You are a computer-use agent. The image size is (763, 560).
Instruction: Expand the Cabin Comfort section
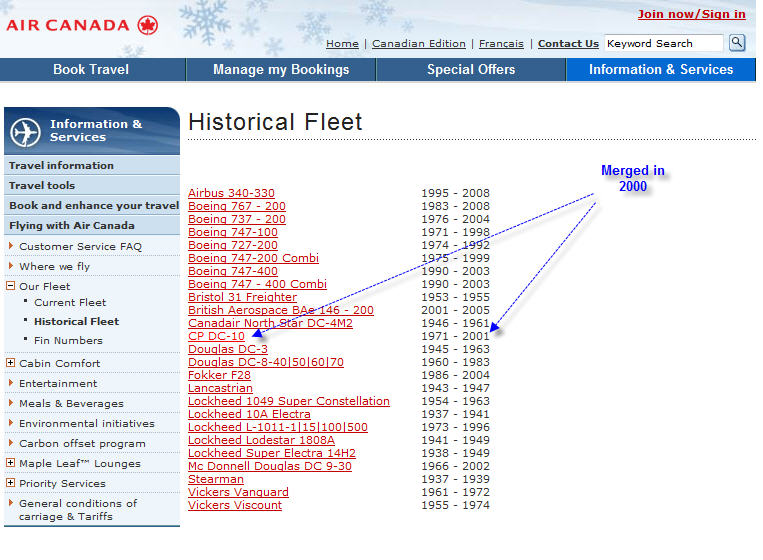coord(10,362)
